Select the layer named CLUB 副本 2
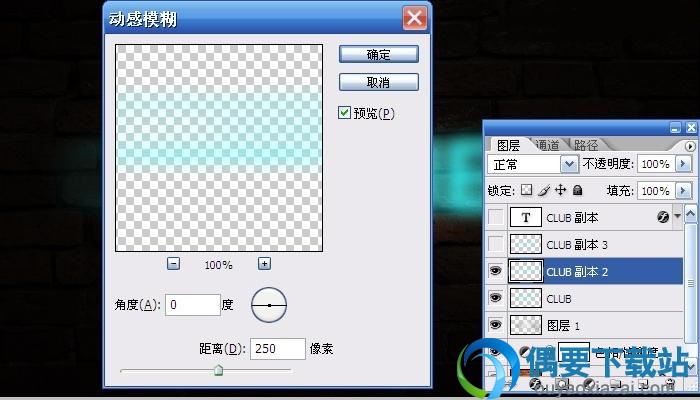 [x=577, y=271]
